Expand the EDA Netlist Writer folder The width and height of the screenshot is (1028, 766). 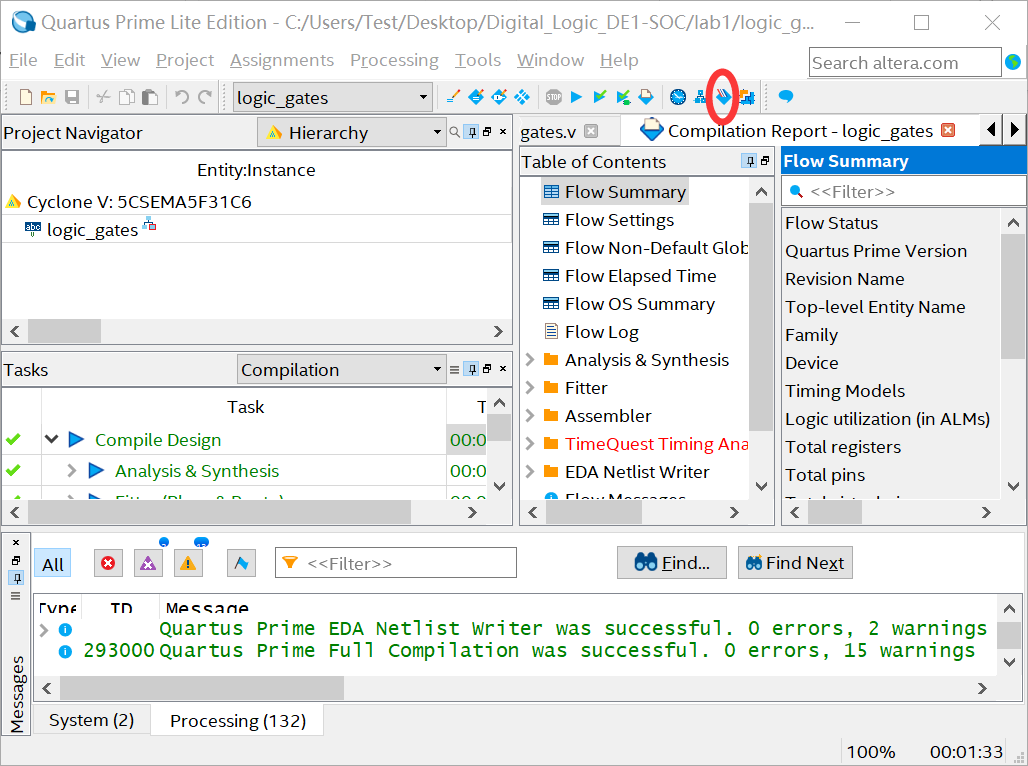click(x=530, y=472)
